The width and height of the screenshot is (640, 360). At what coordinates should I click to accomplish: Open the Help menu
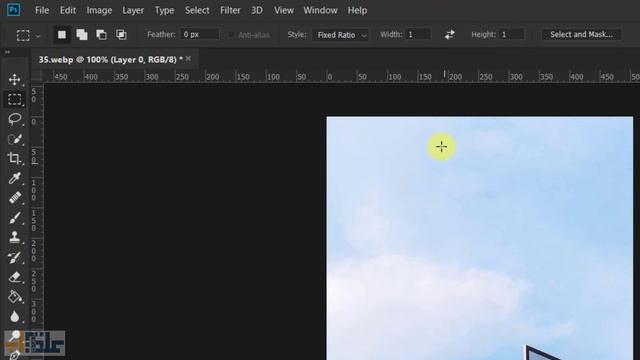[357, 10]
